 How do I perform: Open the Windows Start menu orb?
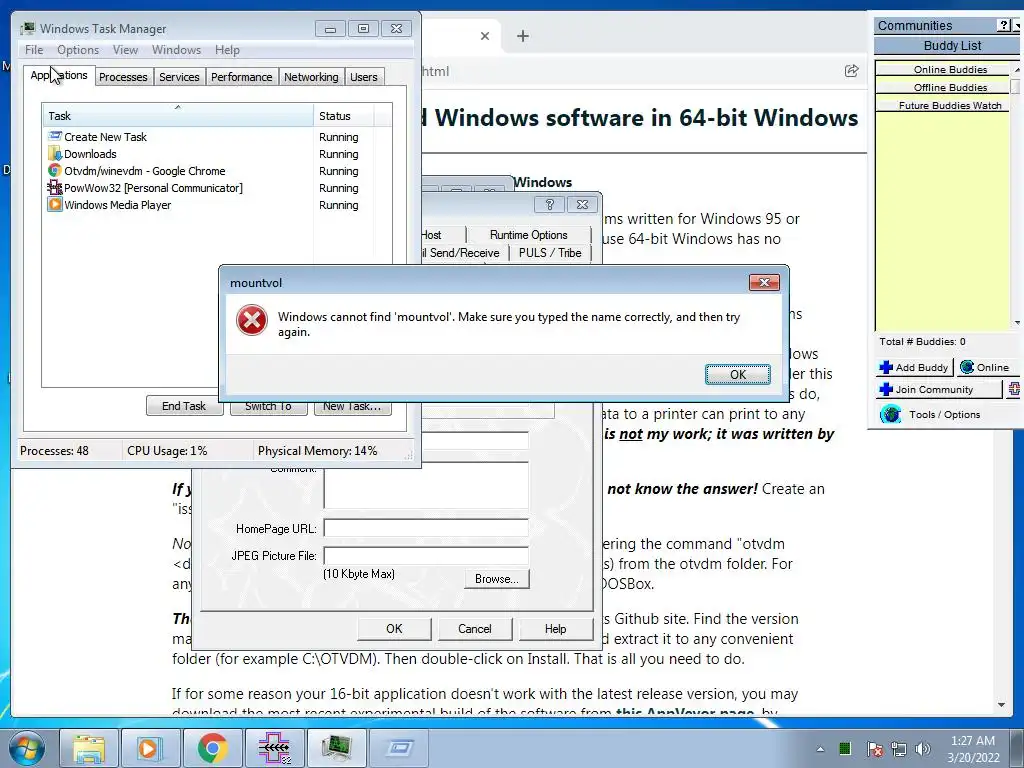point(26,748)
